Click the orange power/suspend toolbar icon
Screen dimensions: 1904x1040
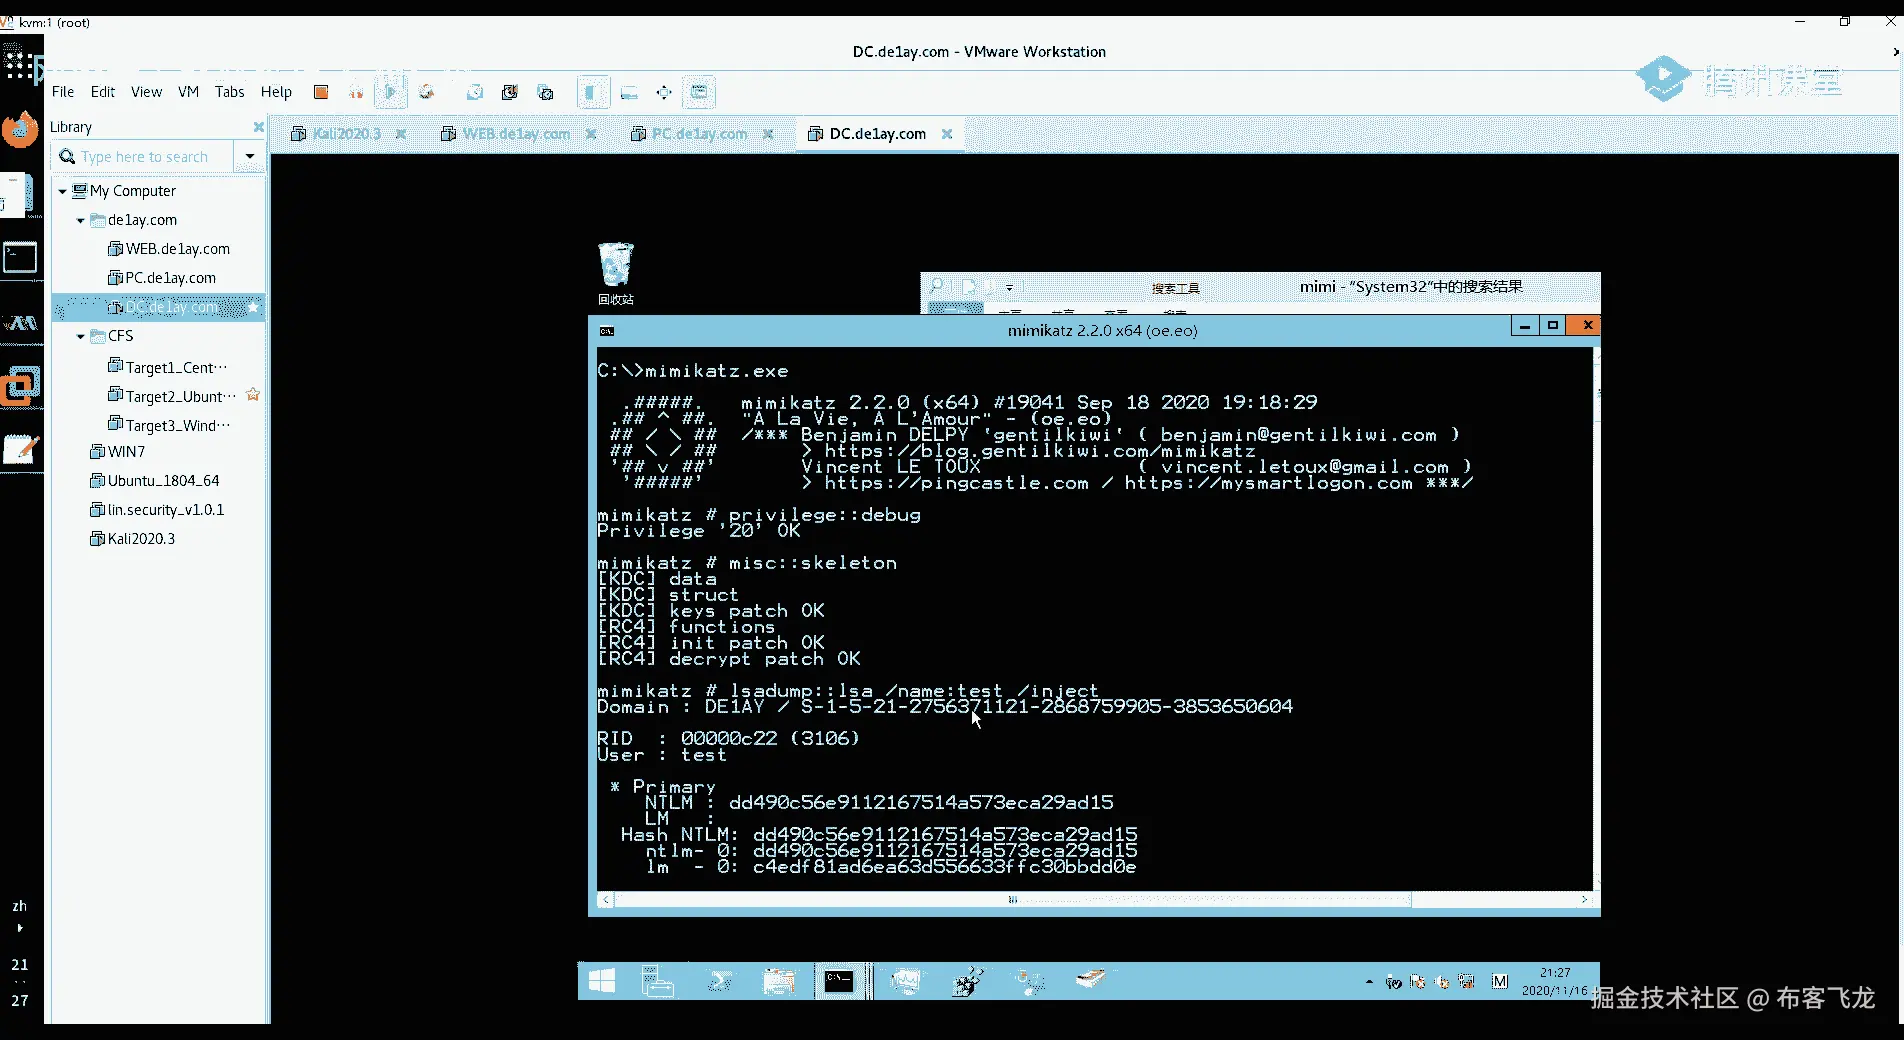click(x=321, y=92)
